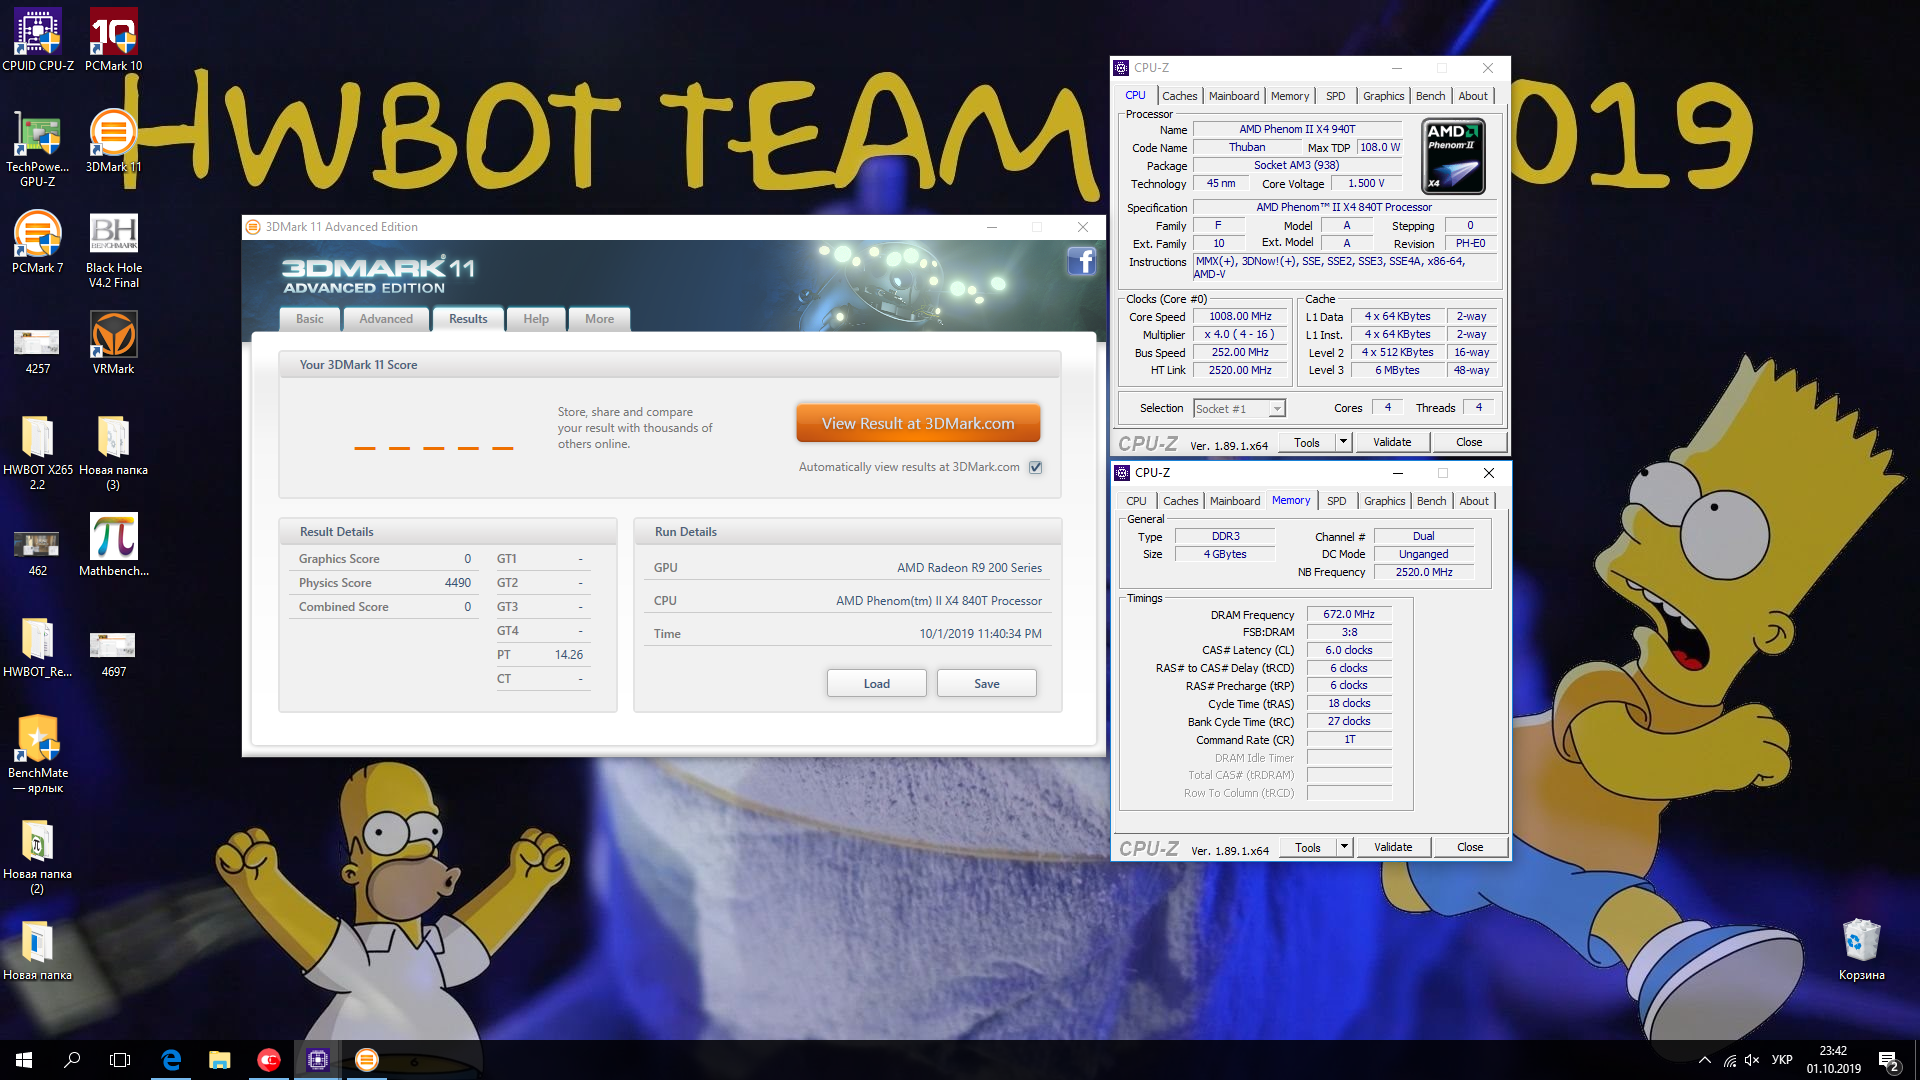Open the Help tab in 3DMark 11
The width and height of the screenshot is (1920, 1080).
click(x=536, y=319)
